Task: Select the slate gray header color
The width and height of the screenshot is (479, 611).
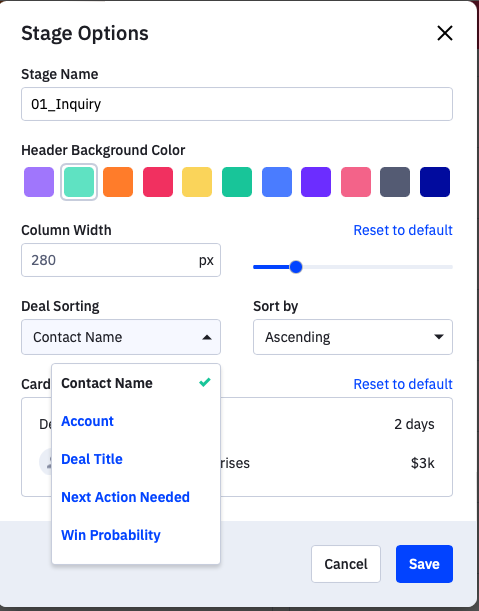Action: click(x=395, y=182)
